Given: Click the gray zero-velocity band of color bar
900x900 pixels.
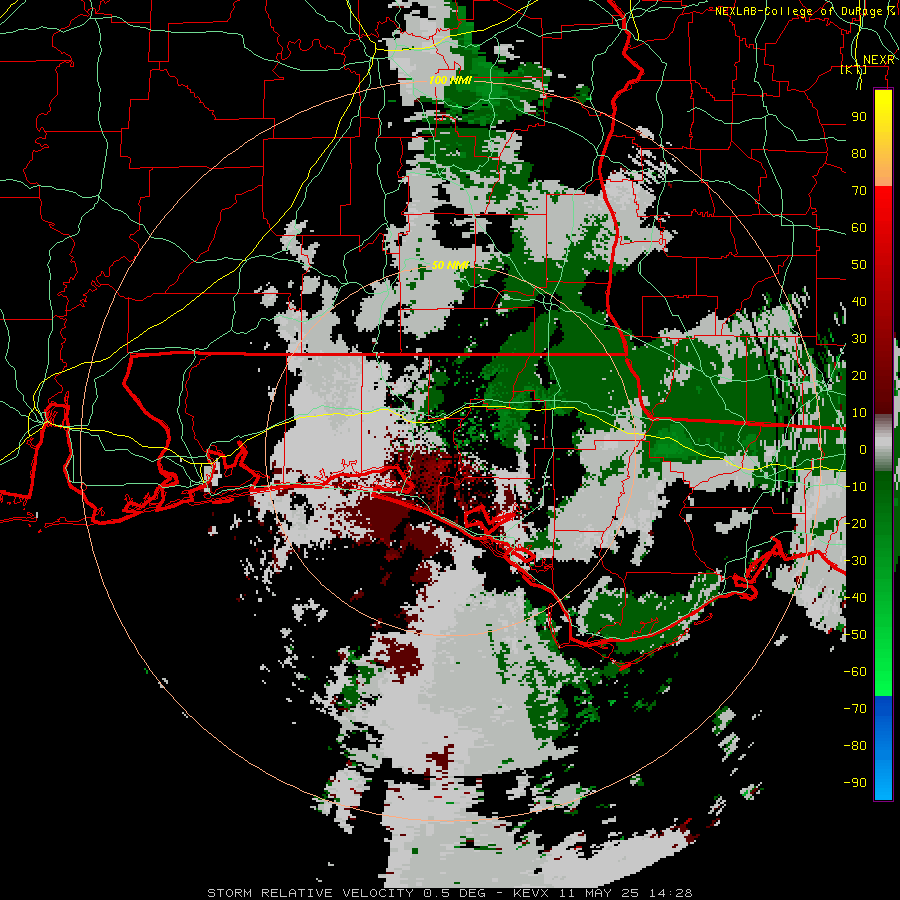Looking at the screenshot, I should [x=883, y=442].
